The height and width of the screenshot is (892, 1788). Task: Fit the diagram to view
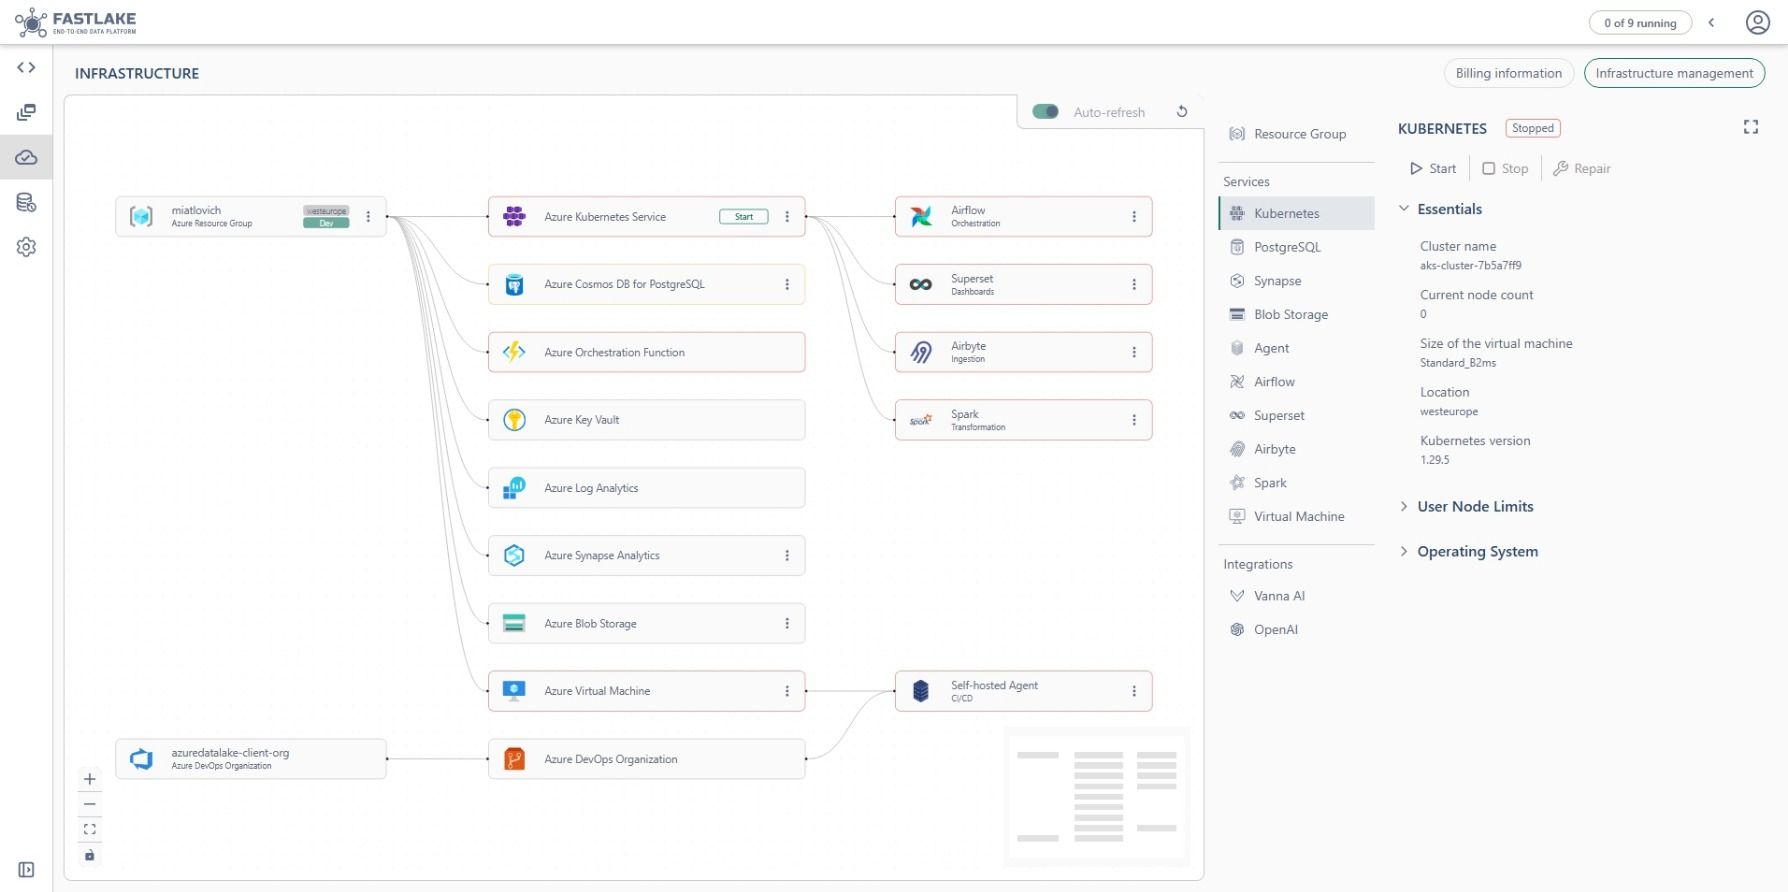pos(90,829)
